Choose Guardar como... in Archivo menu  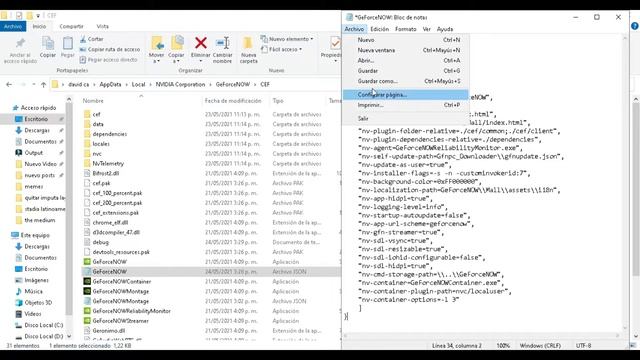406,81
